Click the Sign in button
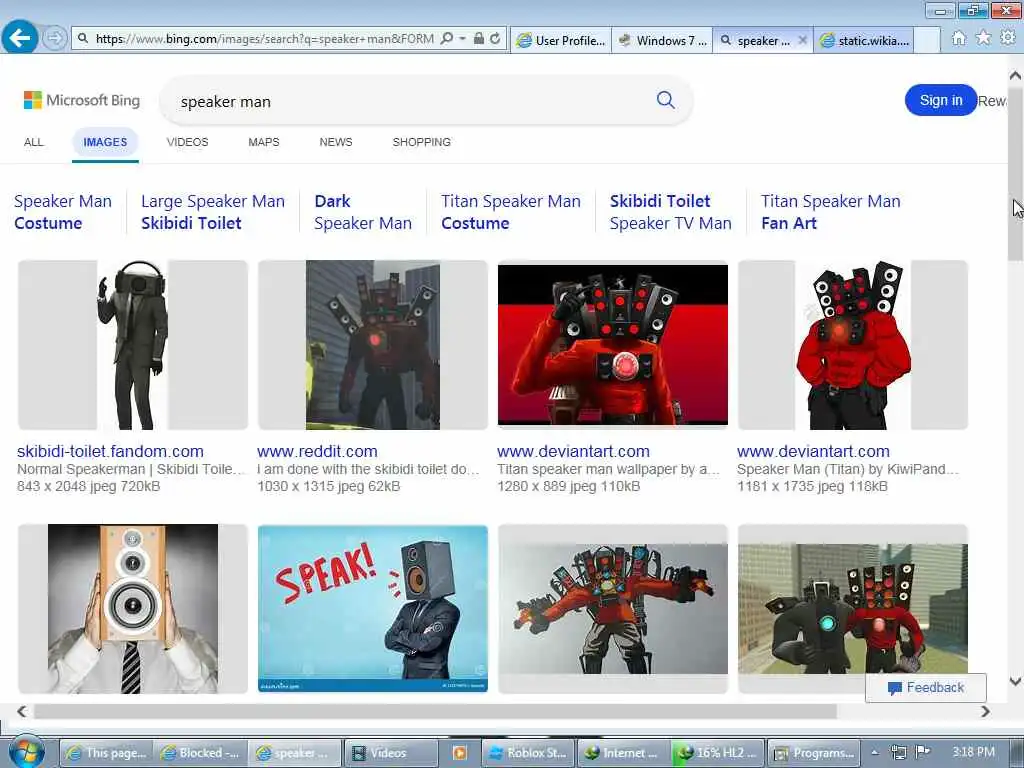This screenshot has height=768, width=1024. coord(940,101)
